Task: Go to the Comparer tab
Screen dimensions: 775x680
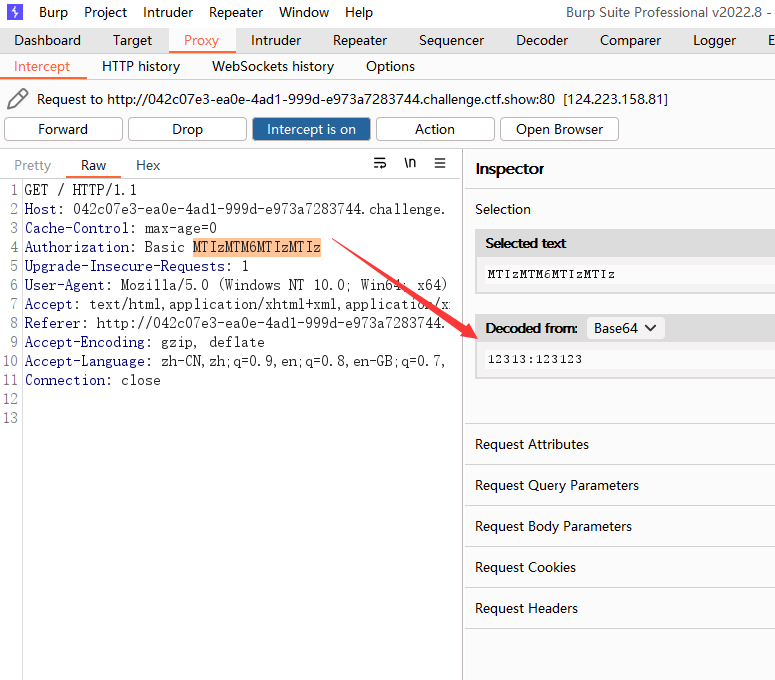Action: click(x=630, y=41)
